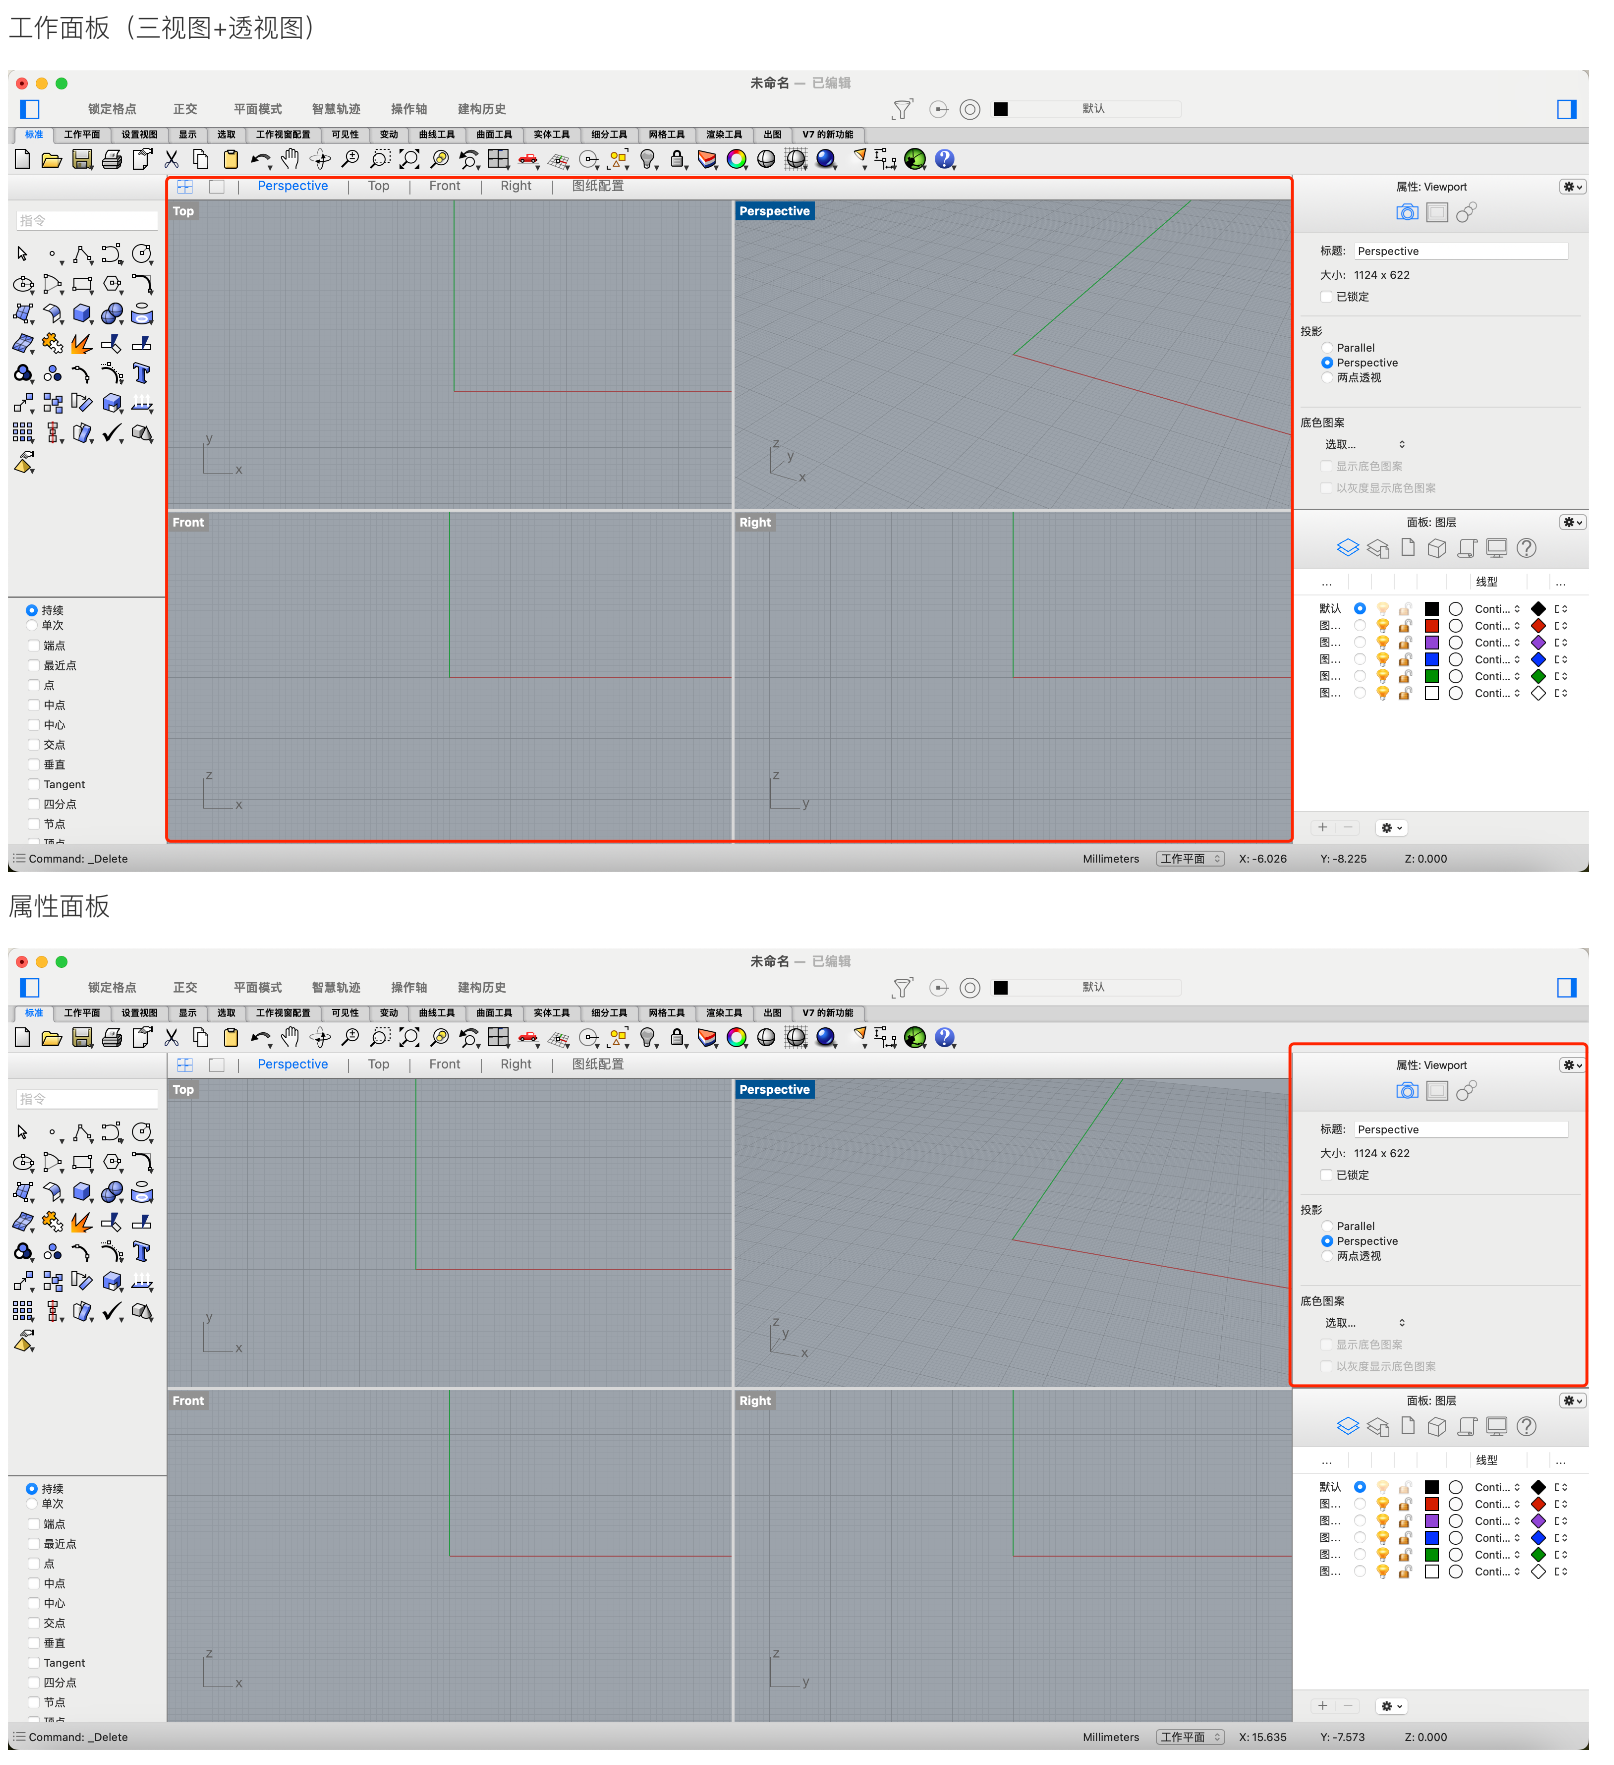Open gear dropdown beside 属性: Viewport in upper screenshot
1614x1765 pixels.
tap(1572, 187)
